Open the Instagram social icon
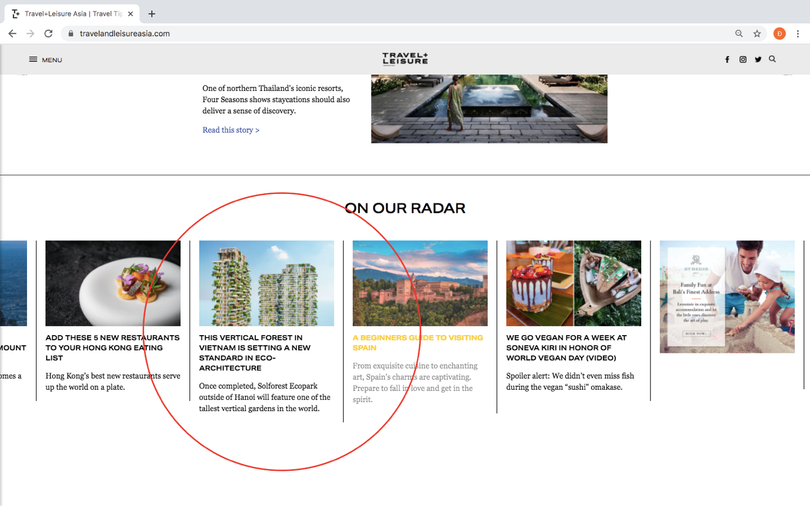The width and height of the screenshot is (810, 506). [x=743, y=60]
